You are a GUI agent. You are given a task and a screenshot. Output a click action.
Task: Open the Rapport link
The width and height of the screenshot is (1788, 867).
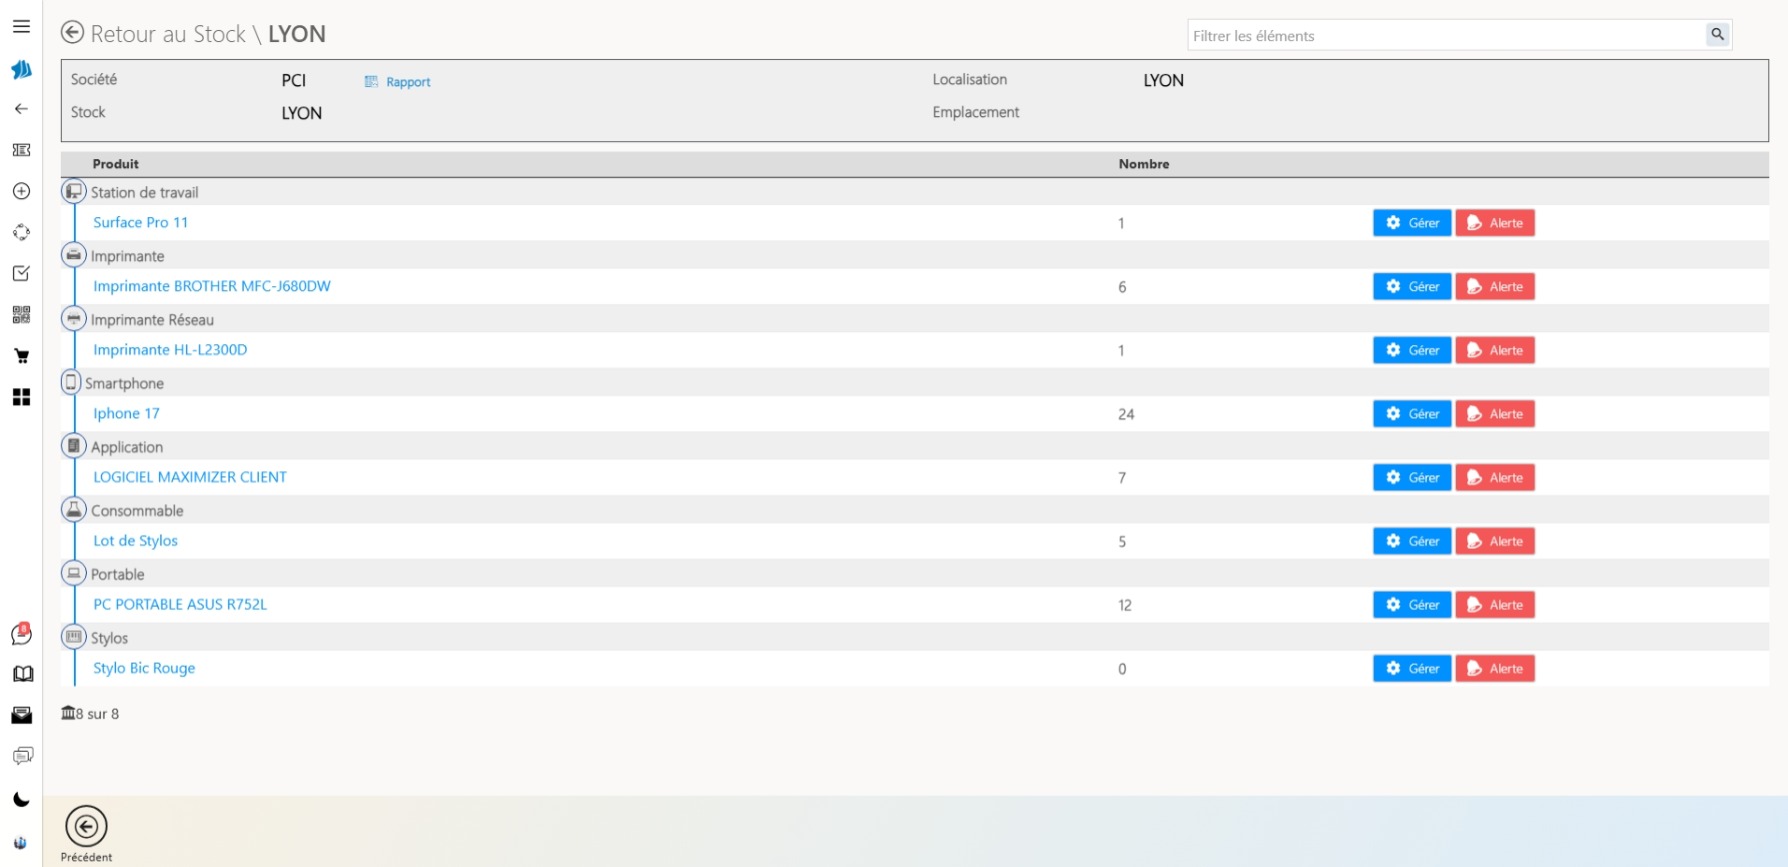tap(398, 82)
